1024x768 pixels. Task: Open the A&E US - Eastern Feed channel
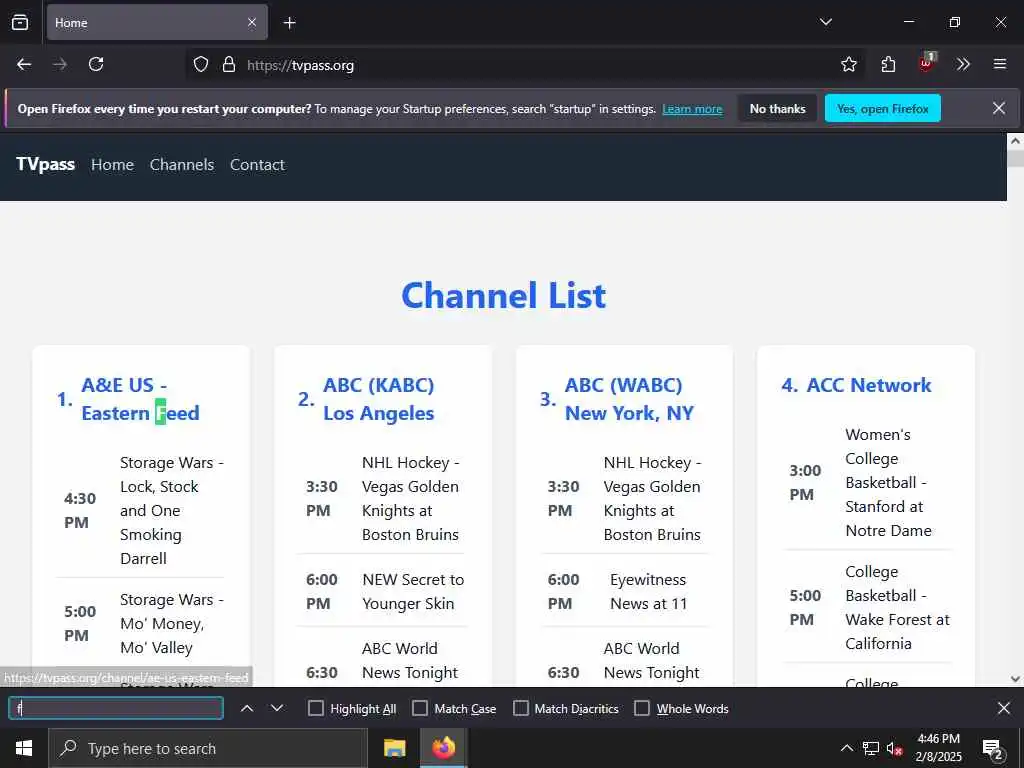140,399
